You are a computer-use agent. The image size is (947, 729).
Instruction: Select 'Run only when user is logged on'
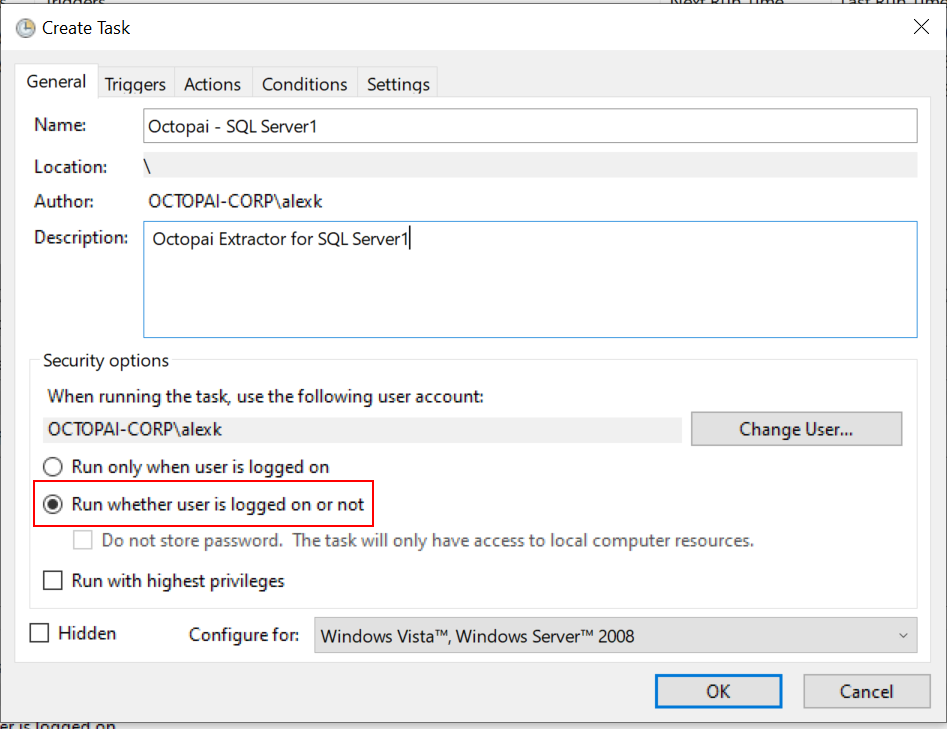(x=52, y=467)
